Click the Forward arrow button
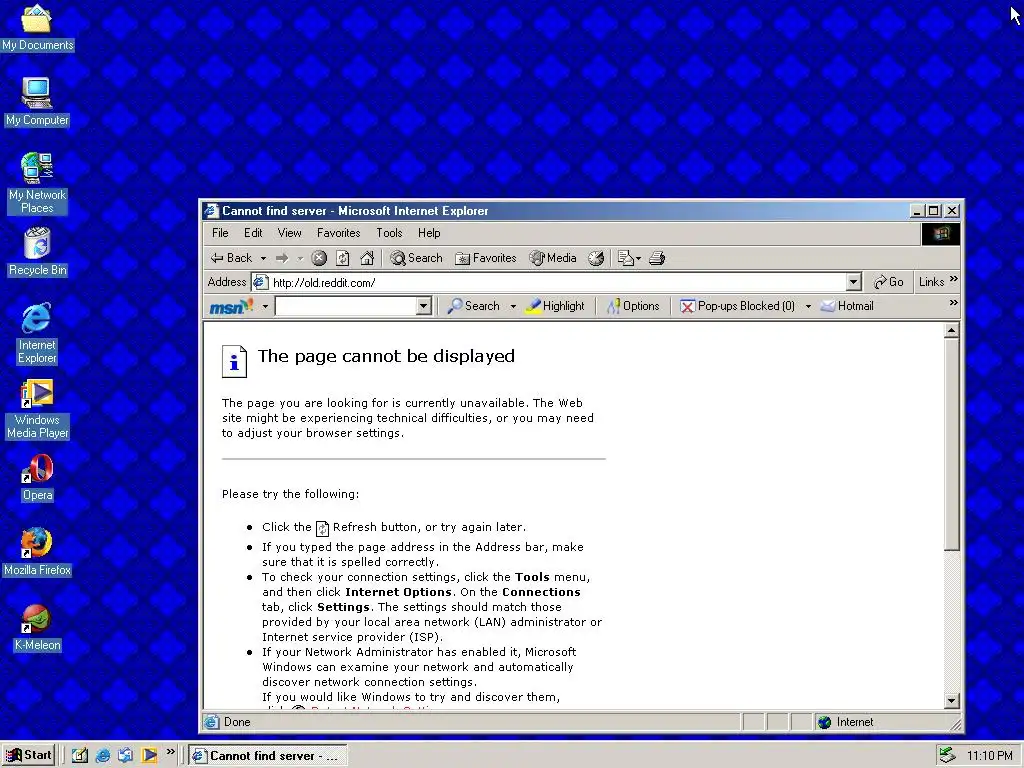The image size is (1024, 768). click(x=282, y=258)
